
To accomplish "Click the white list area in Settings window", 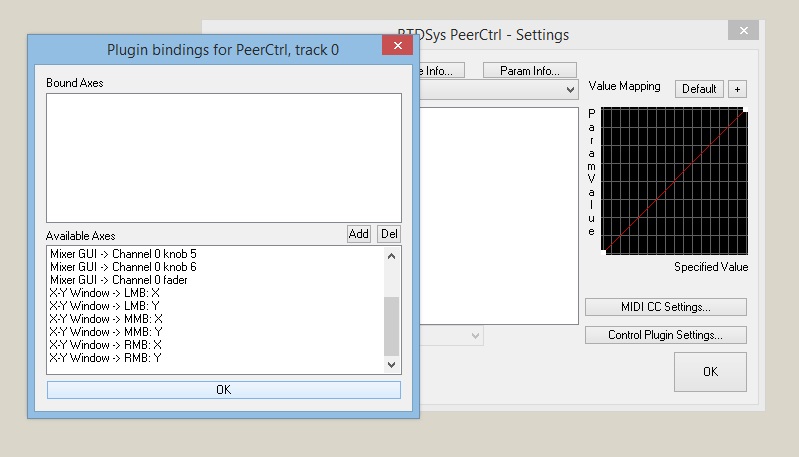I will click(499, 216).
